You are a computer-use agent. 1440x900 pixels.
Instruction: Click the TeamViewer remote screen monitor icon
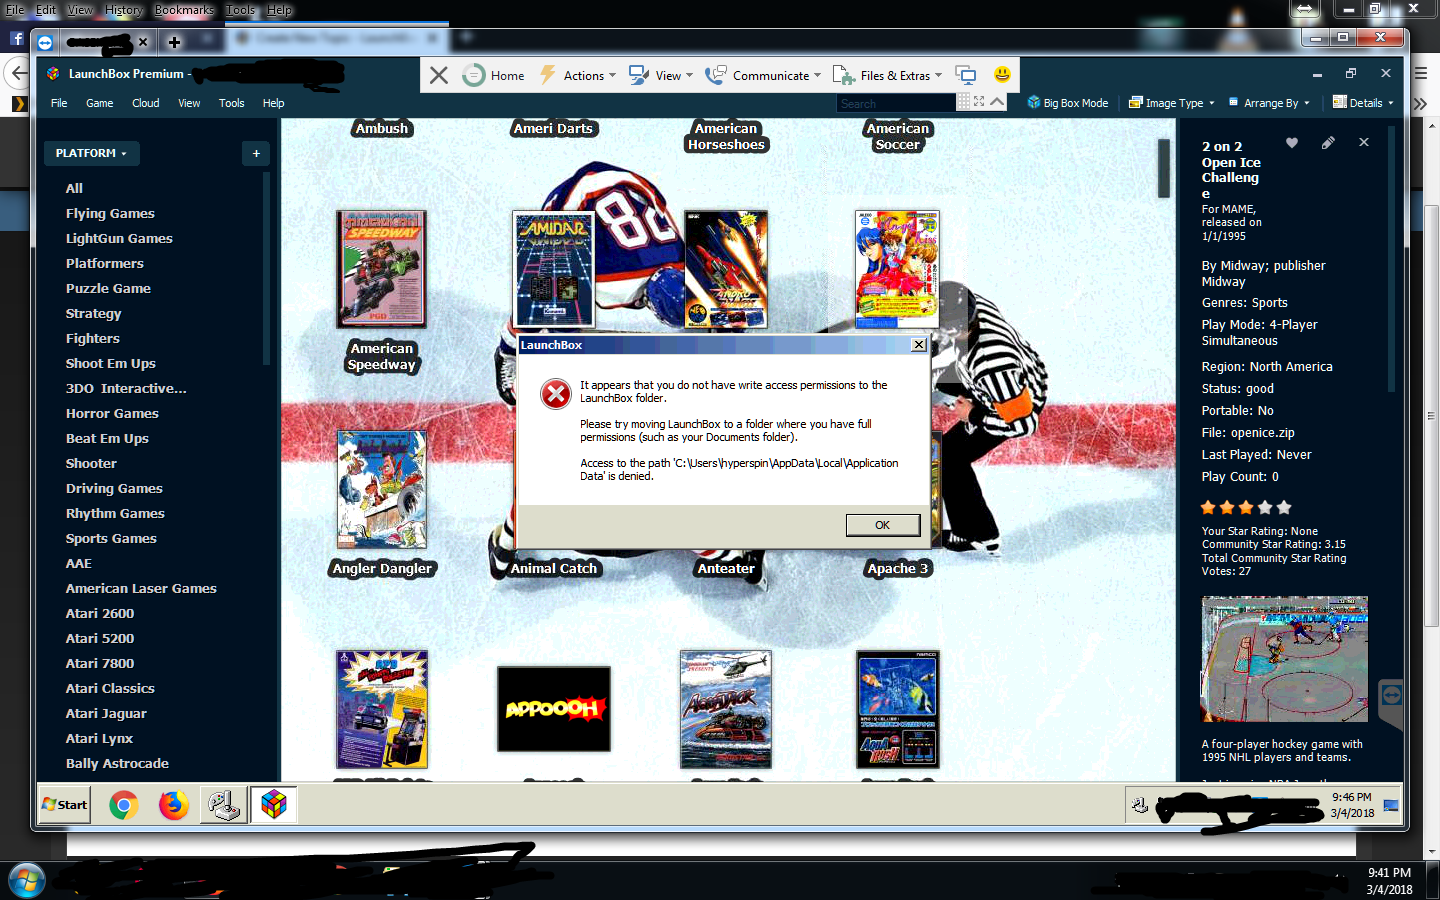click(966, 75)
